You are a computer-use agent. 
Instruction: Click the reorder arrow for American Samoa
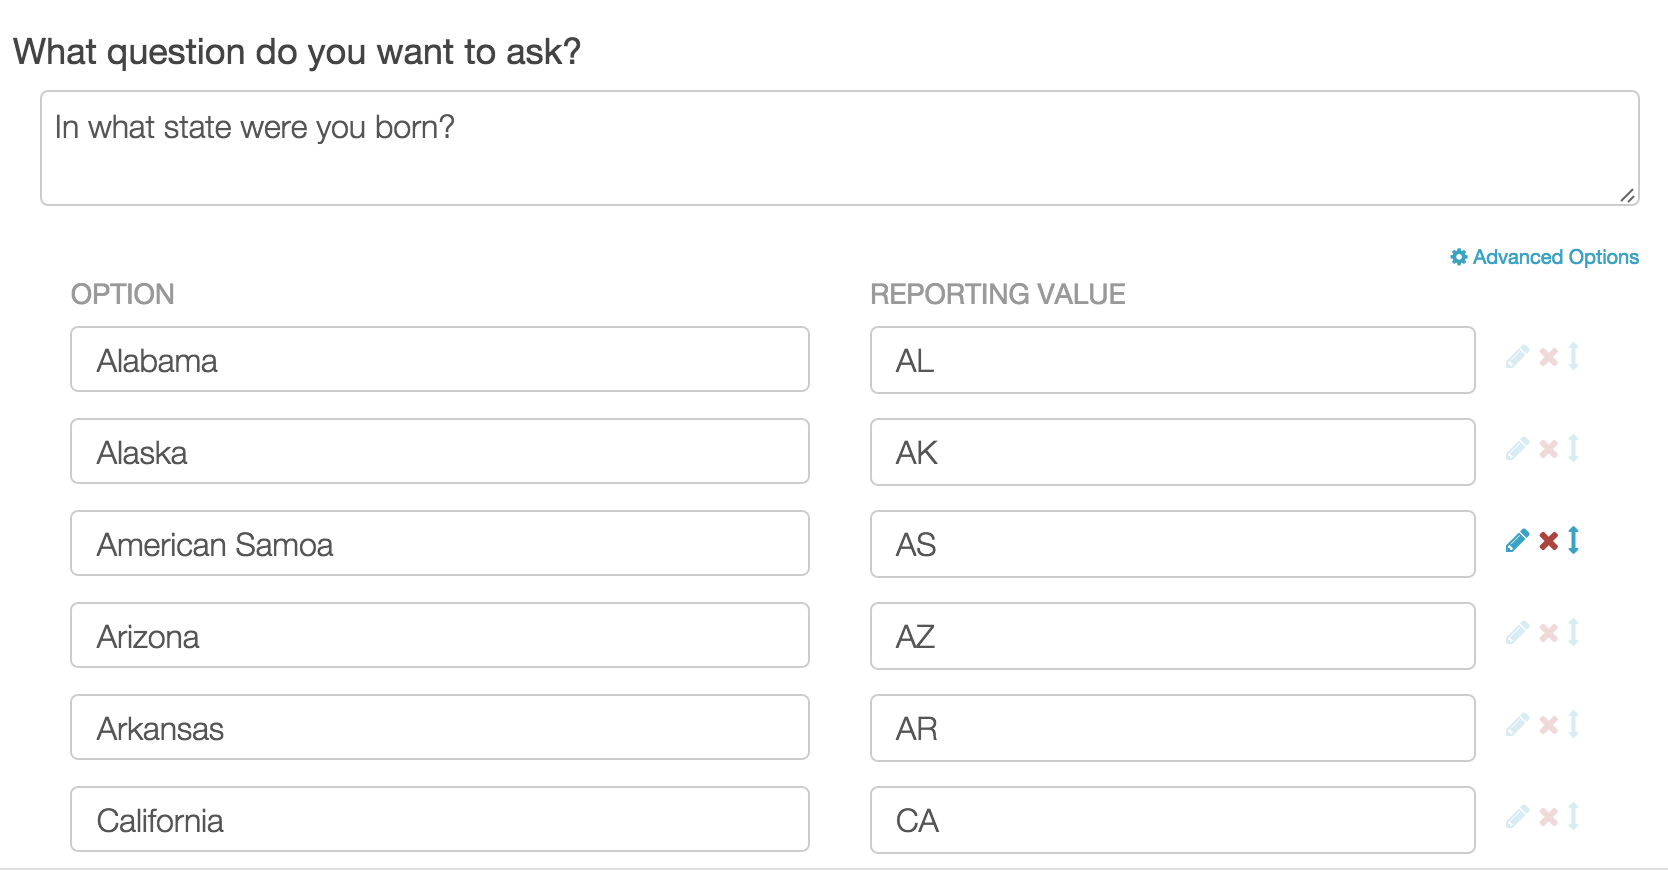pyautogui.click(x=1574, y=541)
